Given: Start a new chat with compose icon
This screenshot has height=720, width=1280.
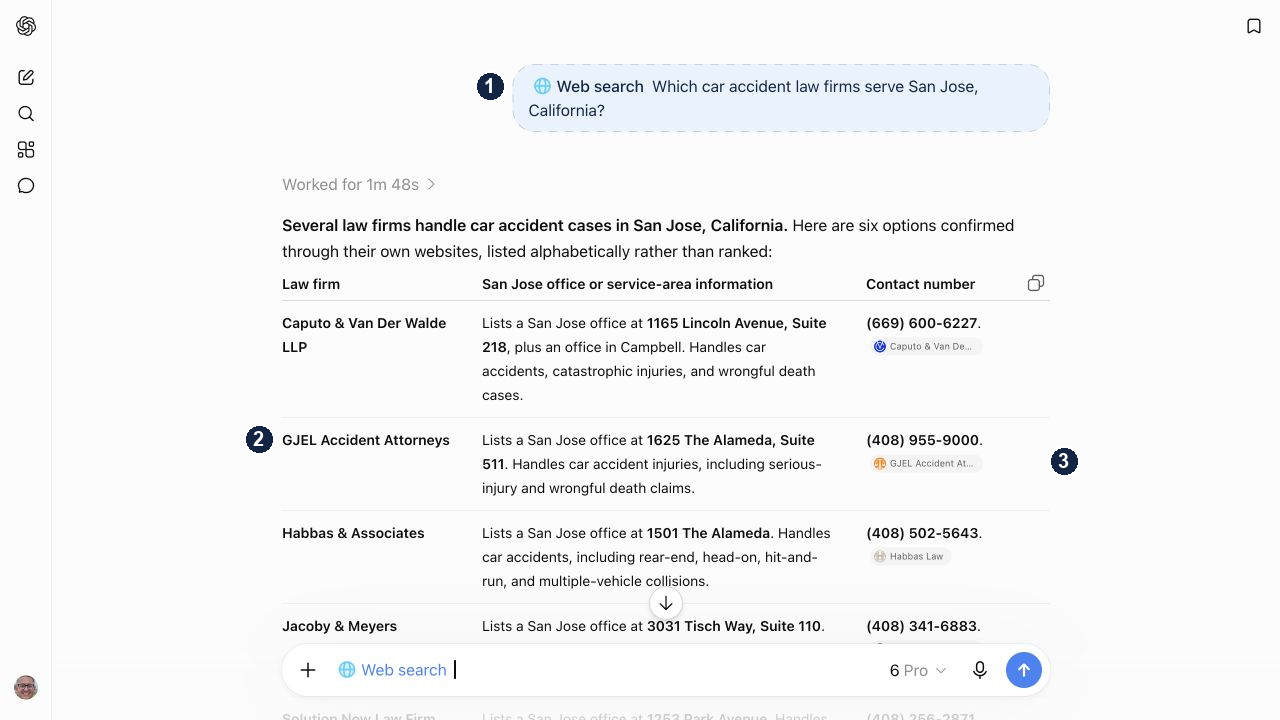Looking at the screenshot, I should [x=26, y=78].
